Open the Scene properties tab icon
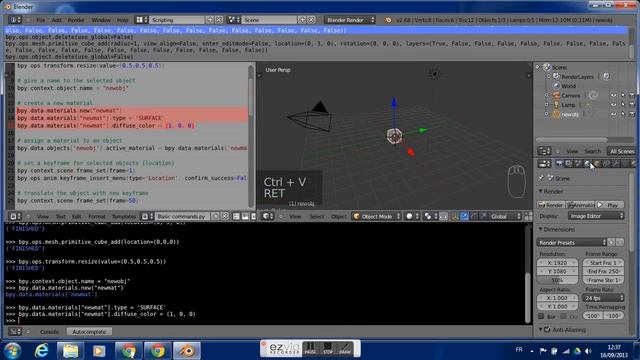Screen dimensions: 640x360 [578, 164]
